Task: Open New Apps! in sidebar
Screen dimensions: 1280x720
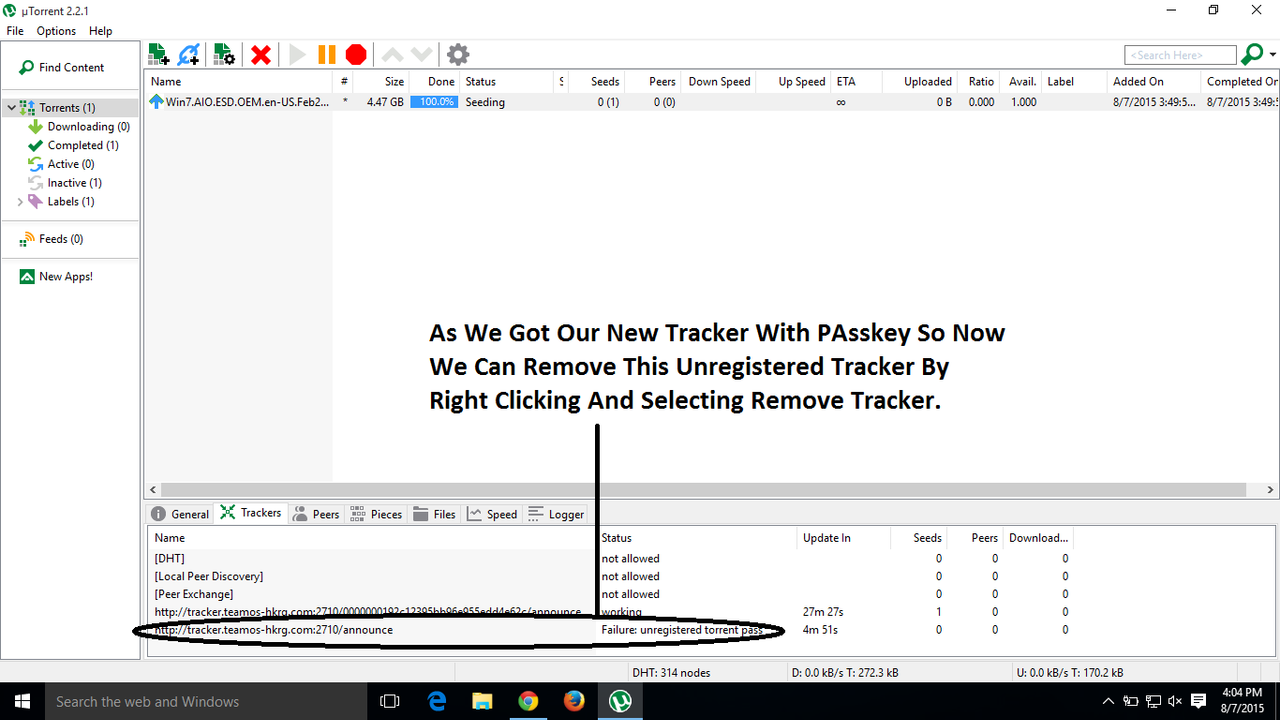Action: point(56,276)
